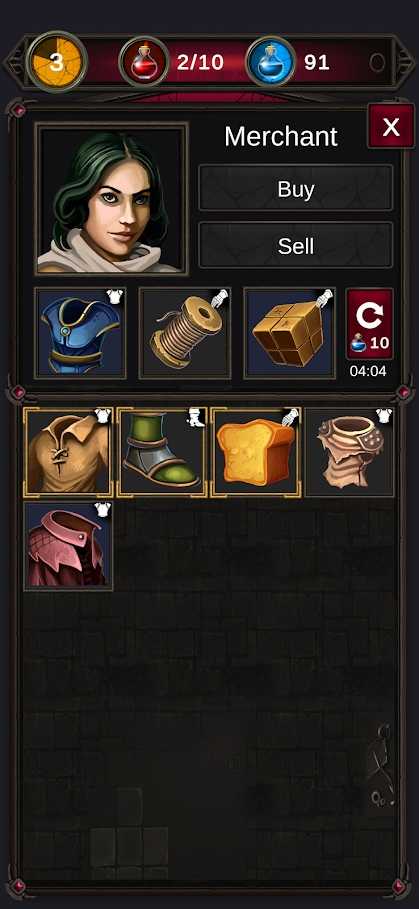Tap the 04:04 restock timer
Screen dimensions: 419x909
point(367,372)
